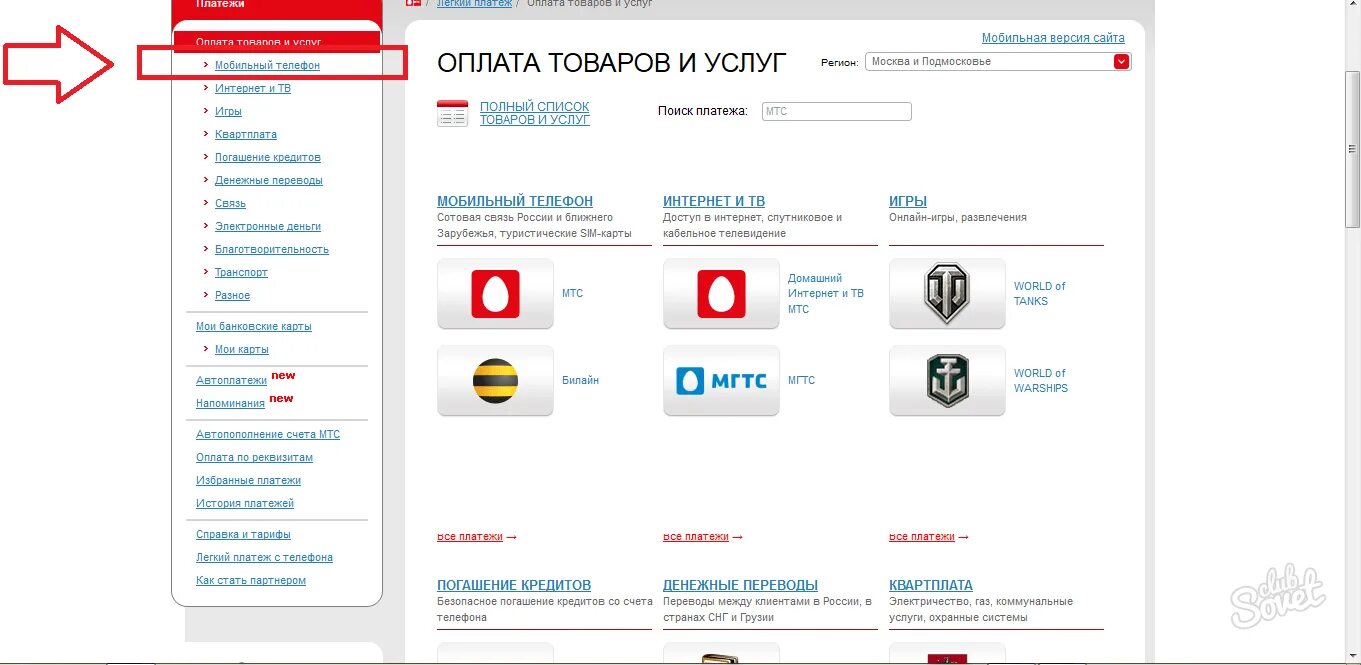Expand the Разное sidebar category

coord(232,295)
